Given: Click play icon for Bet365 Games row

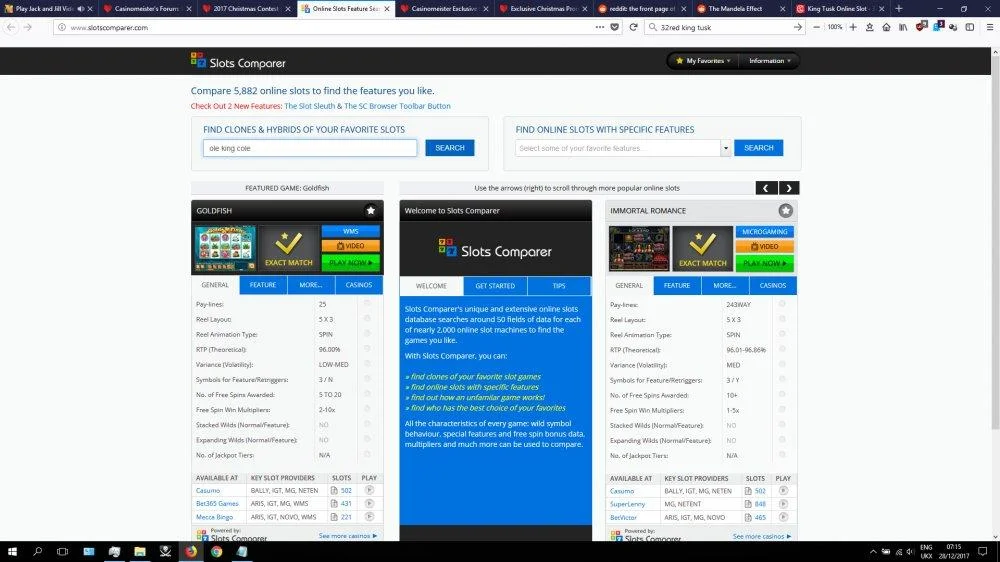Looking at the screenshot, I should (x=369, y=503).
